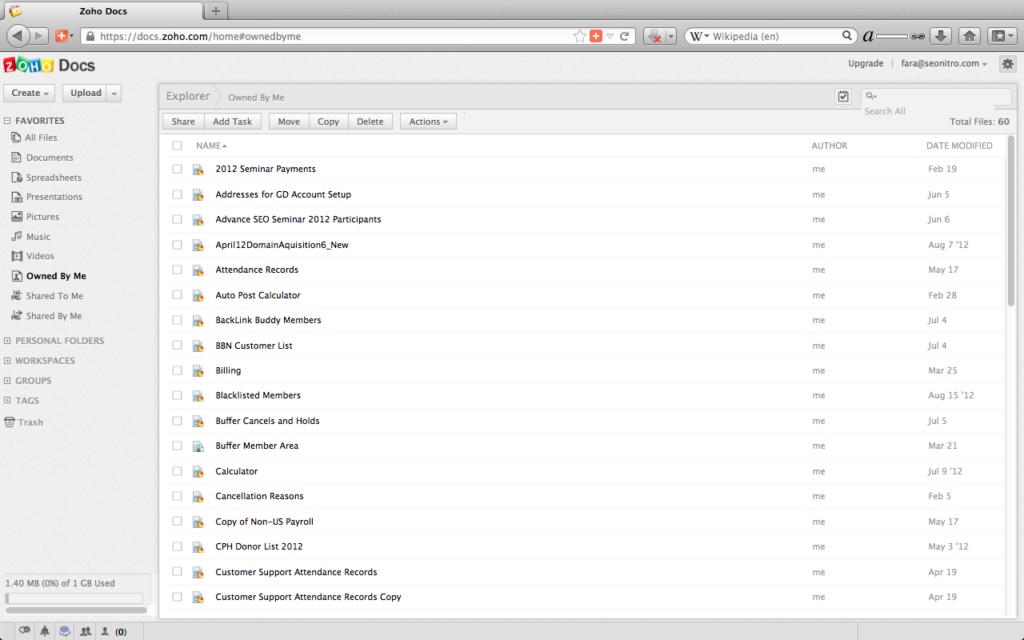Select Spreadsheets in Favorites sidebar

(x=53, y=177)
